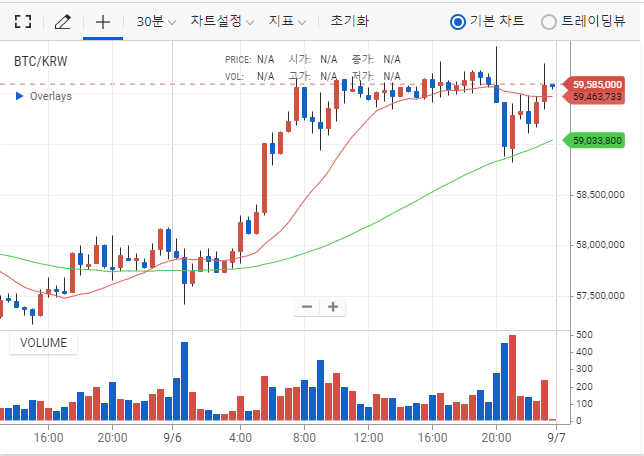Click the 8:00 time axis label
The height and width of the screenshot is (456, 644).
tap(304, 438)
